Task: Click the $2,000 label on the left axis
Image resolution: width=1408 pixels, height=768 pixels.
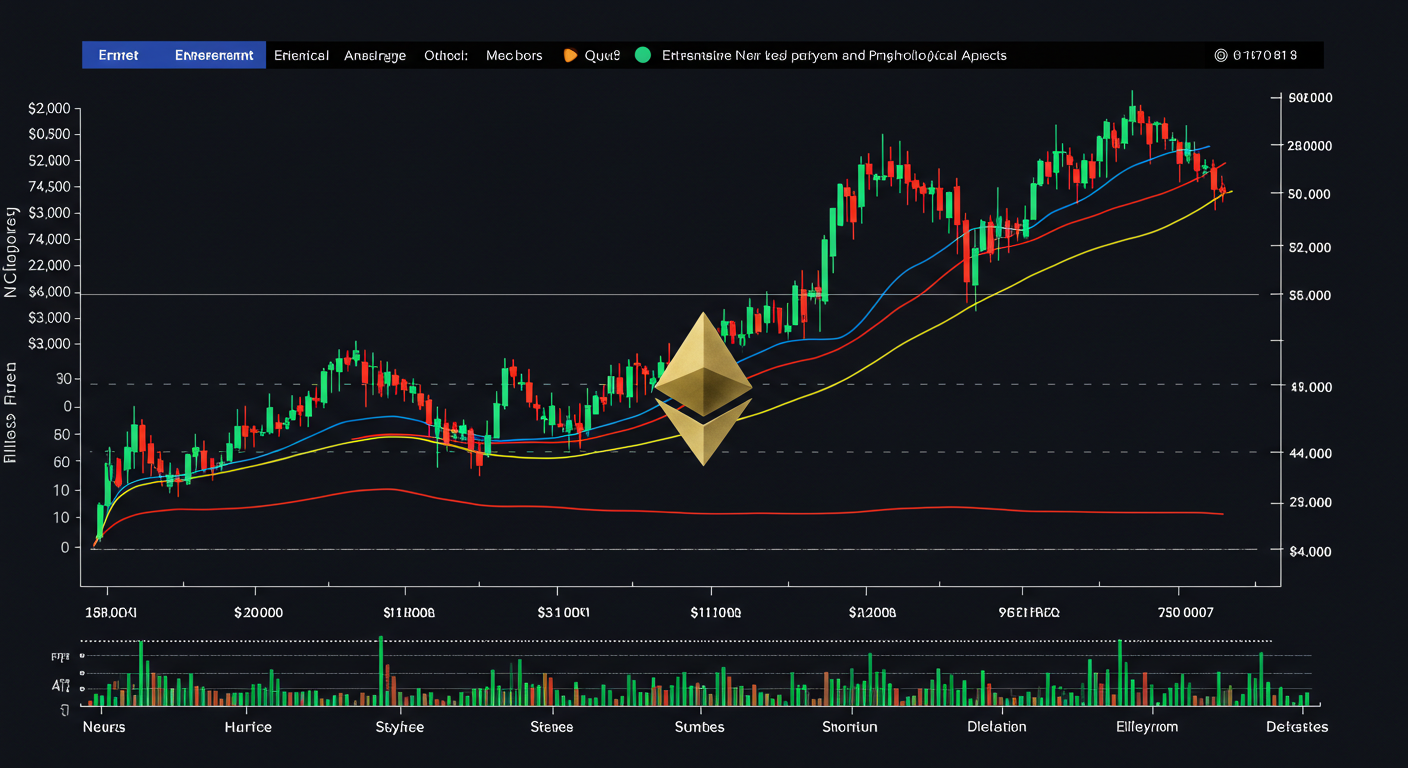Action: (x=49, y=108)
